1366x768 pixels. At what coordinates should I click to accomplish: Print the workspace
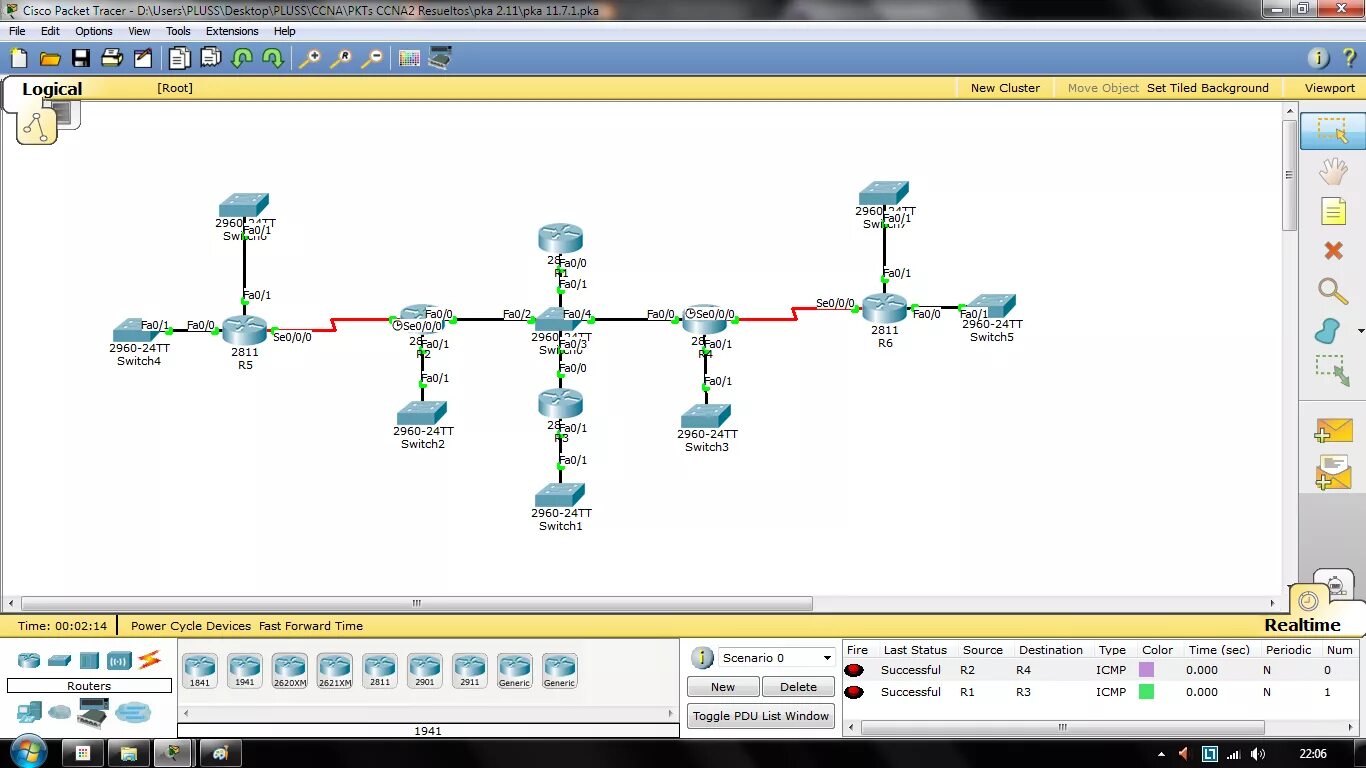tap(111, 58)
